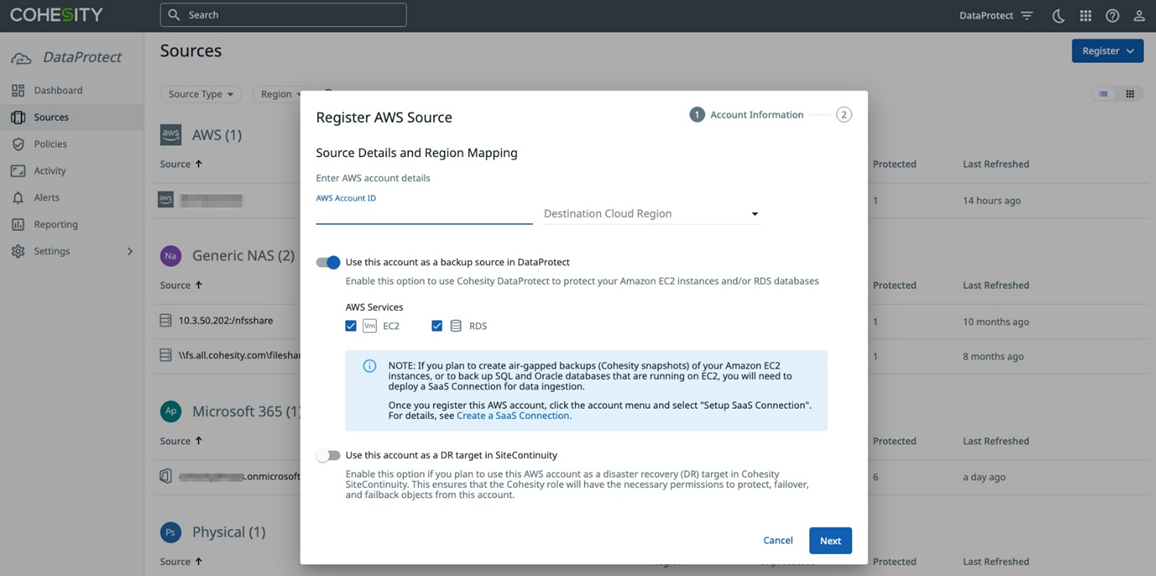The image size is (1156, 576).
Task: Open the Source Type filter dropdown
Action: click(x=201, y=94)
